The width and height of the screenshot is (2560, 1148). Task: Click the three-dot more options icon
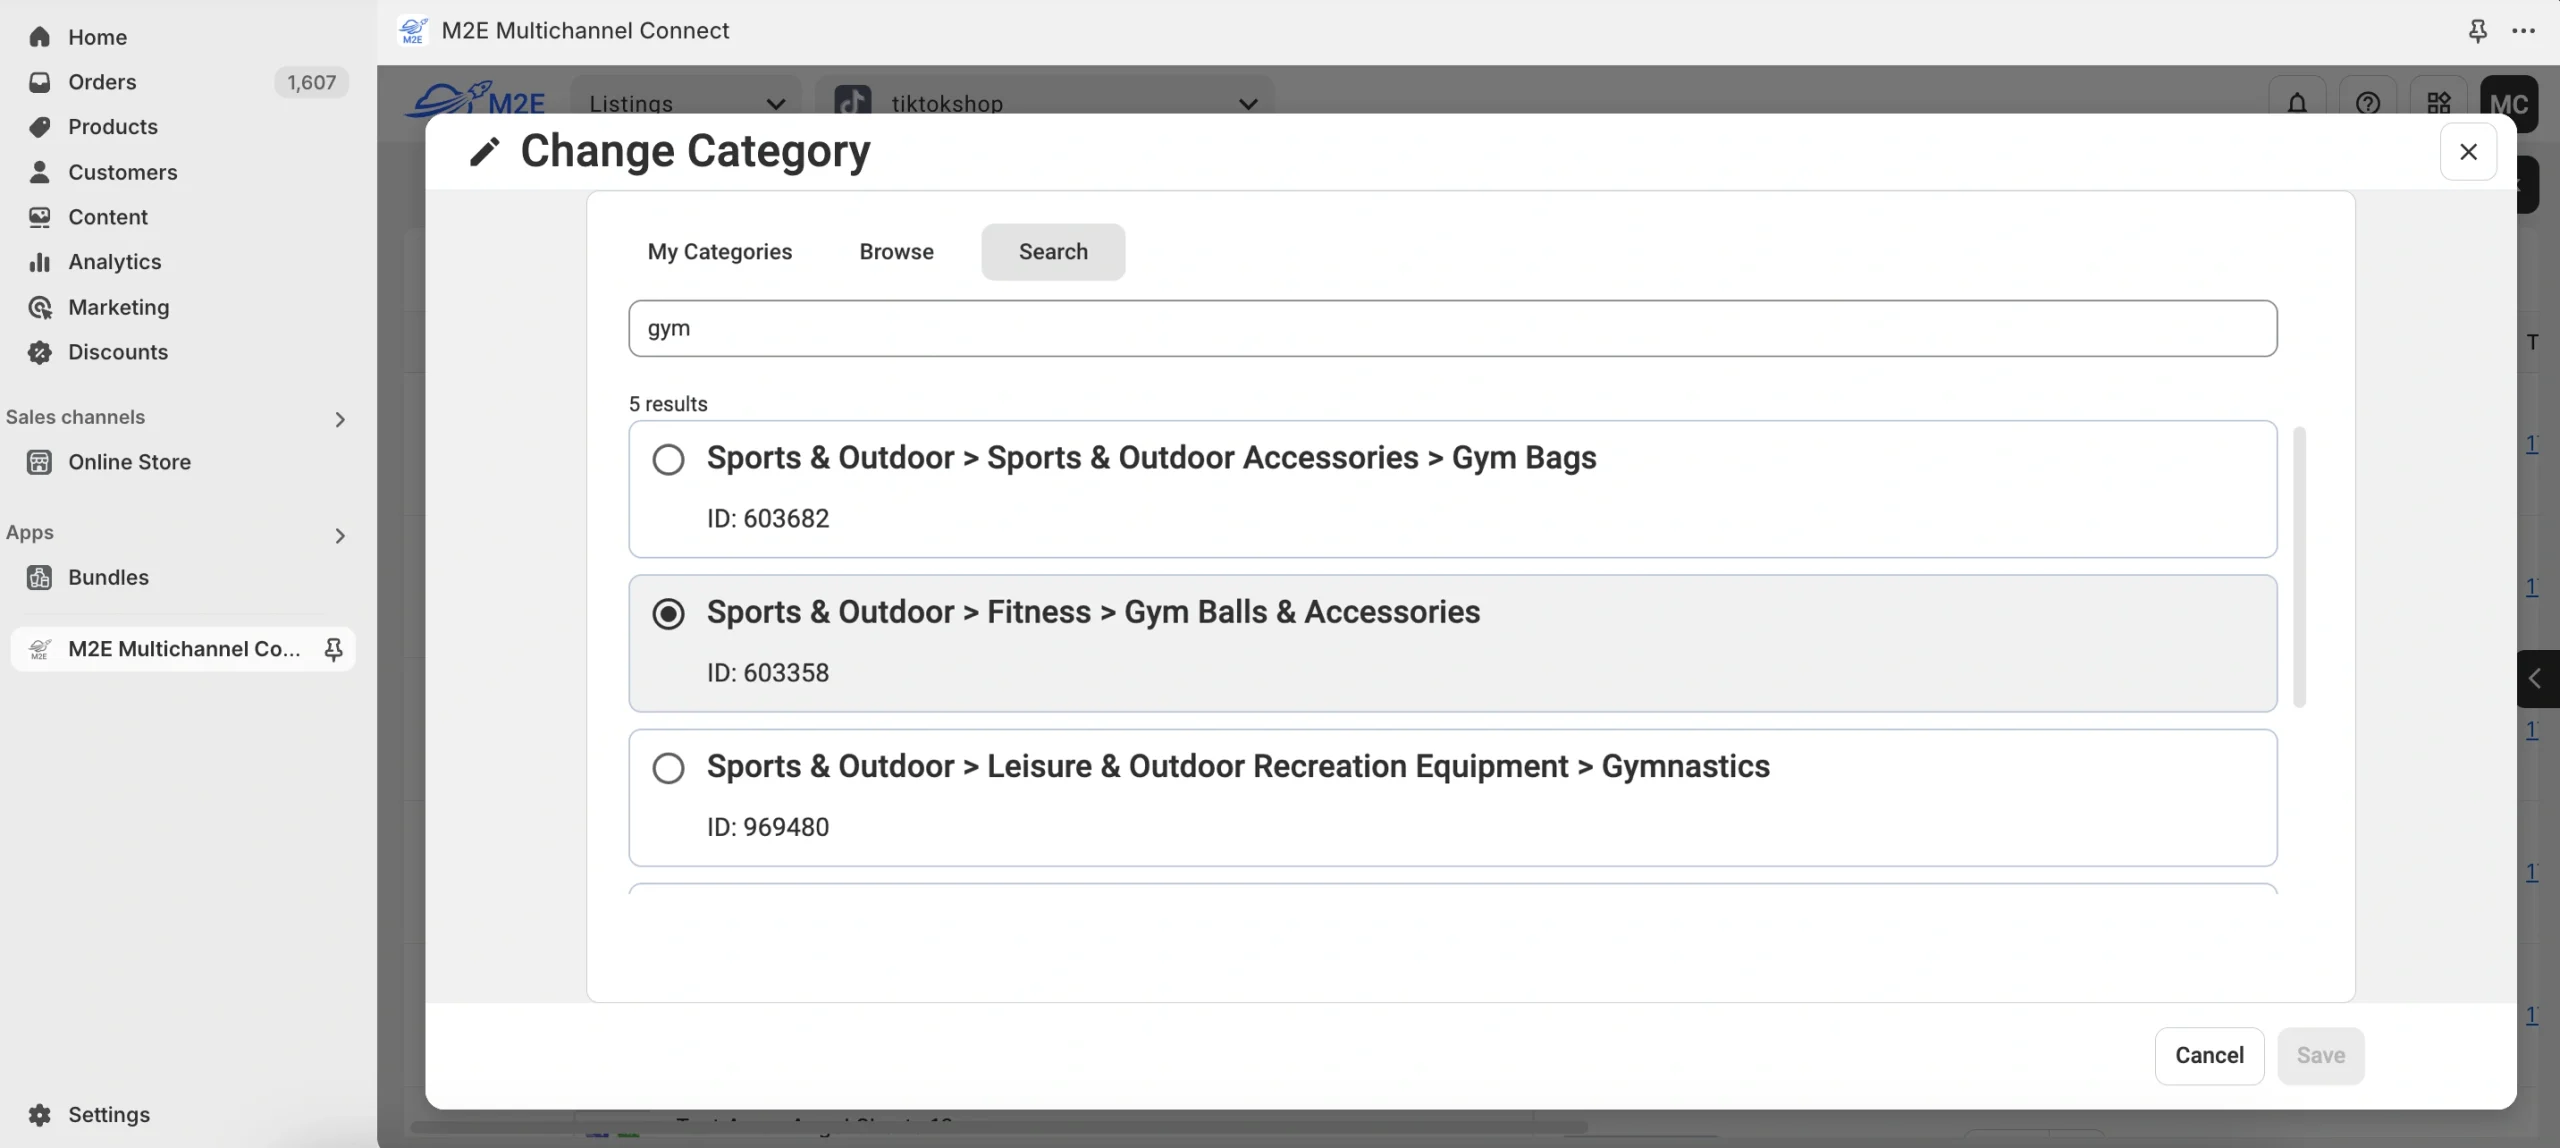pyautogui.click(x=2523, y=31)
